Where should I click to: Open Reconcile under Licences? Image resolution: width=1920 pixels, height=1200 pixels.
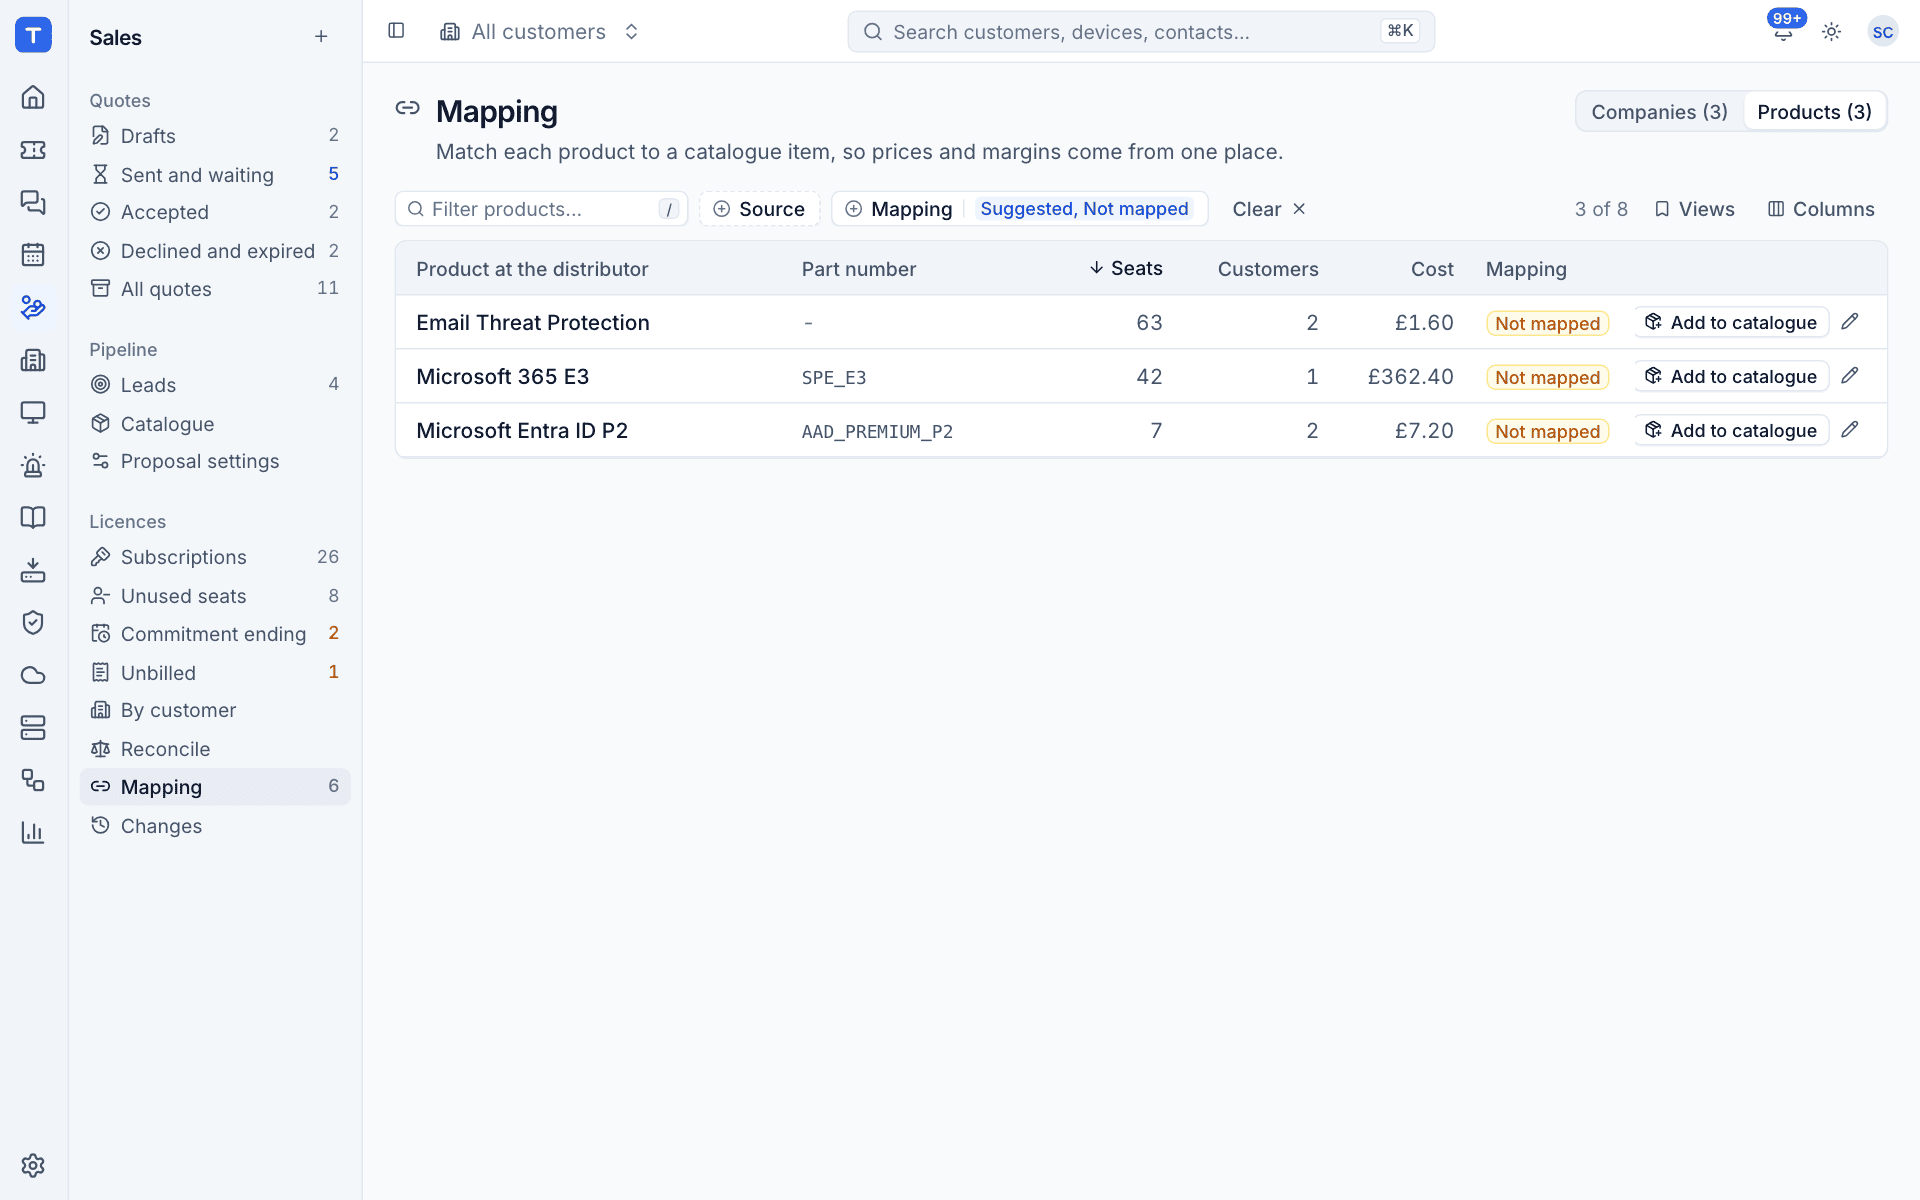tap(215, 749)
